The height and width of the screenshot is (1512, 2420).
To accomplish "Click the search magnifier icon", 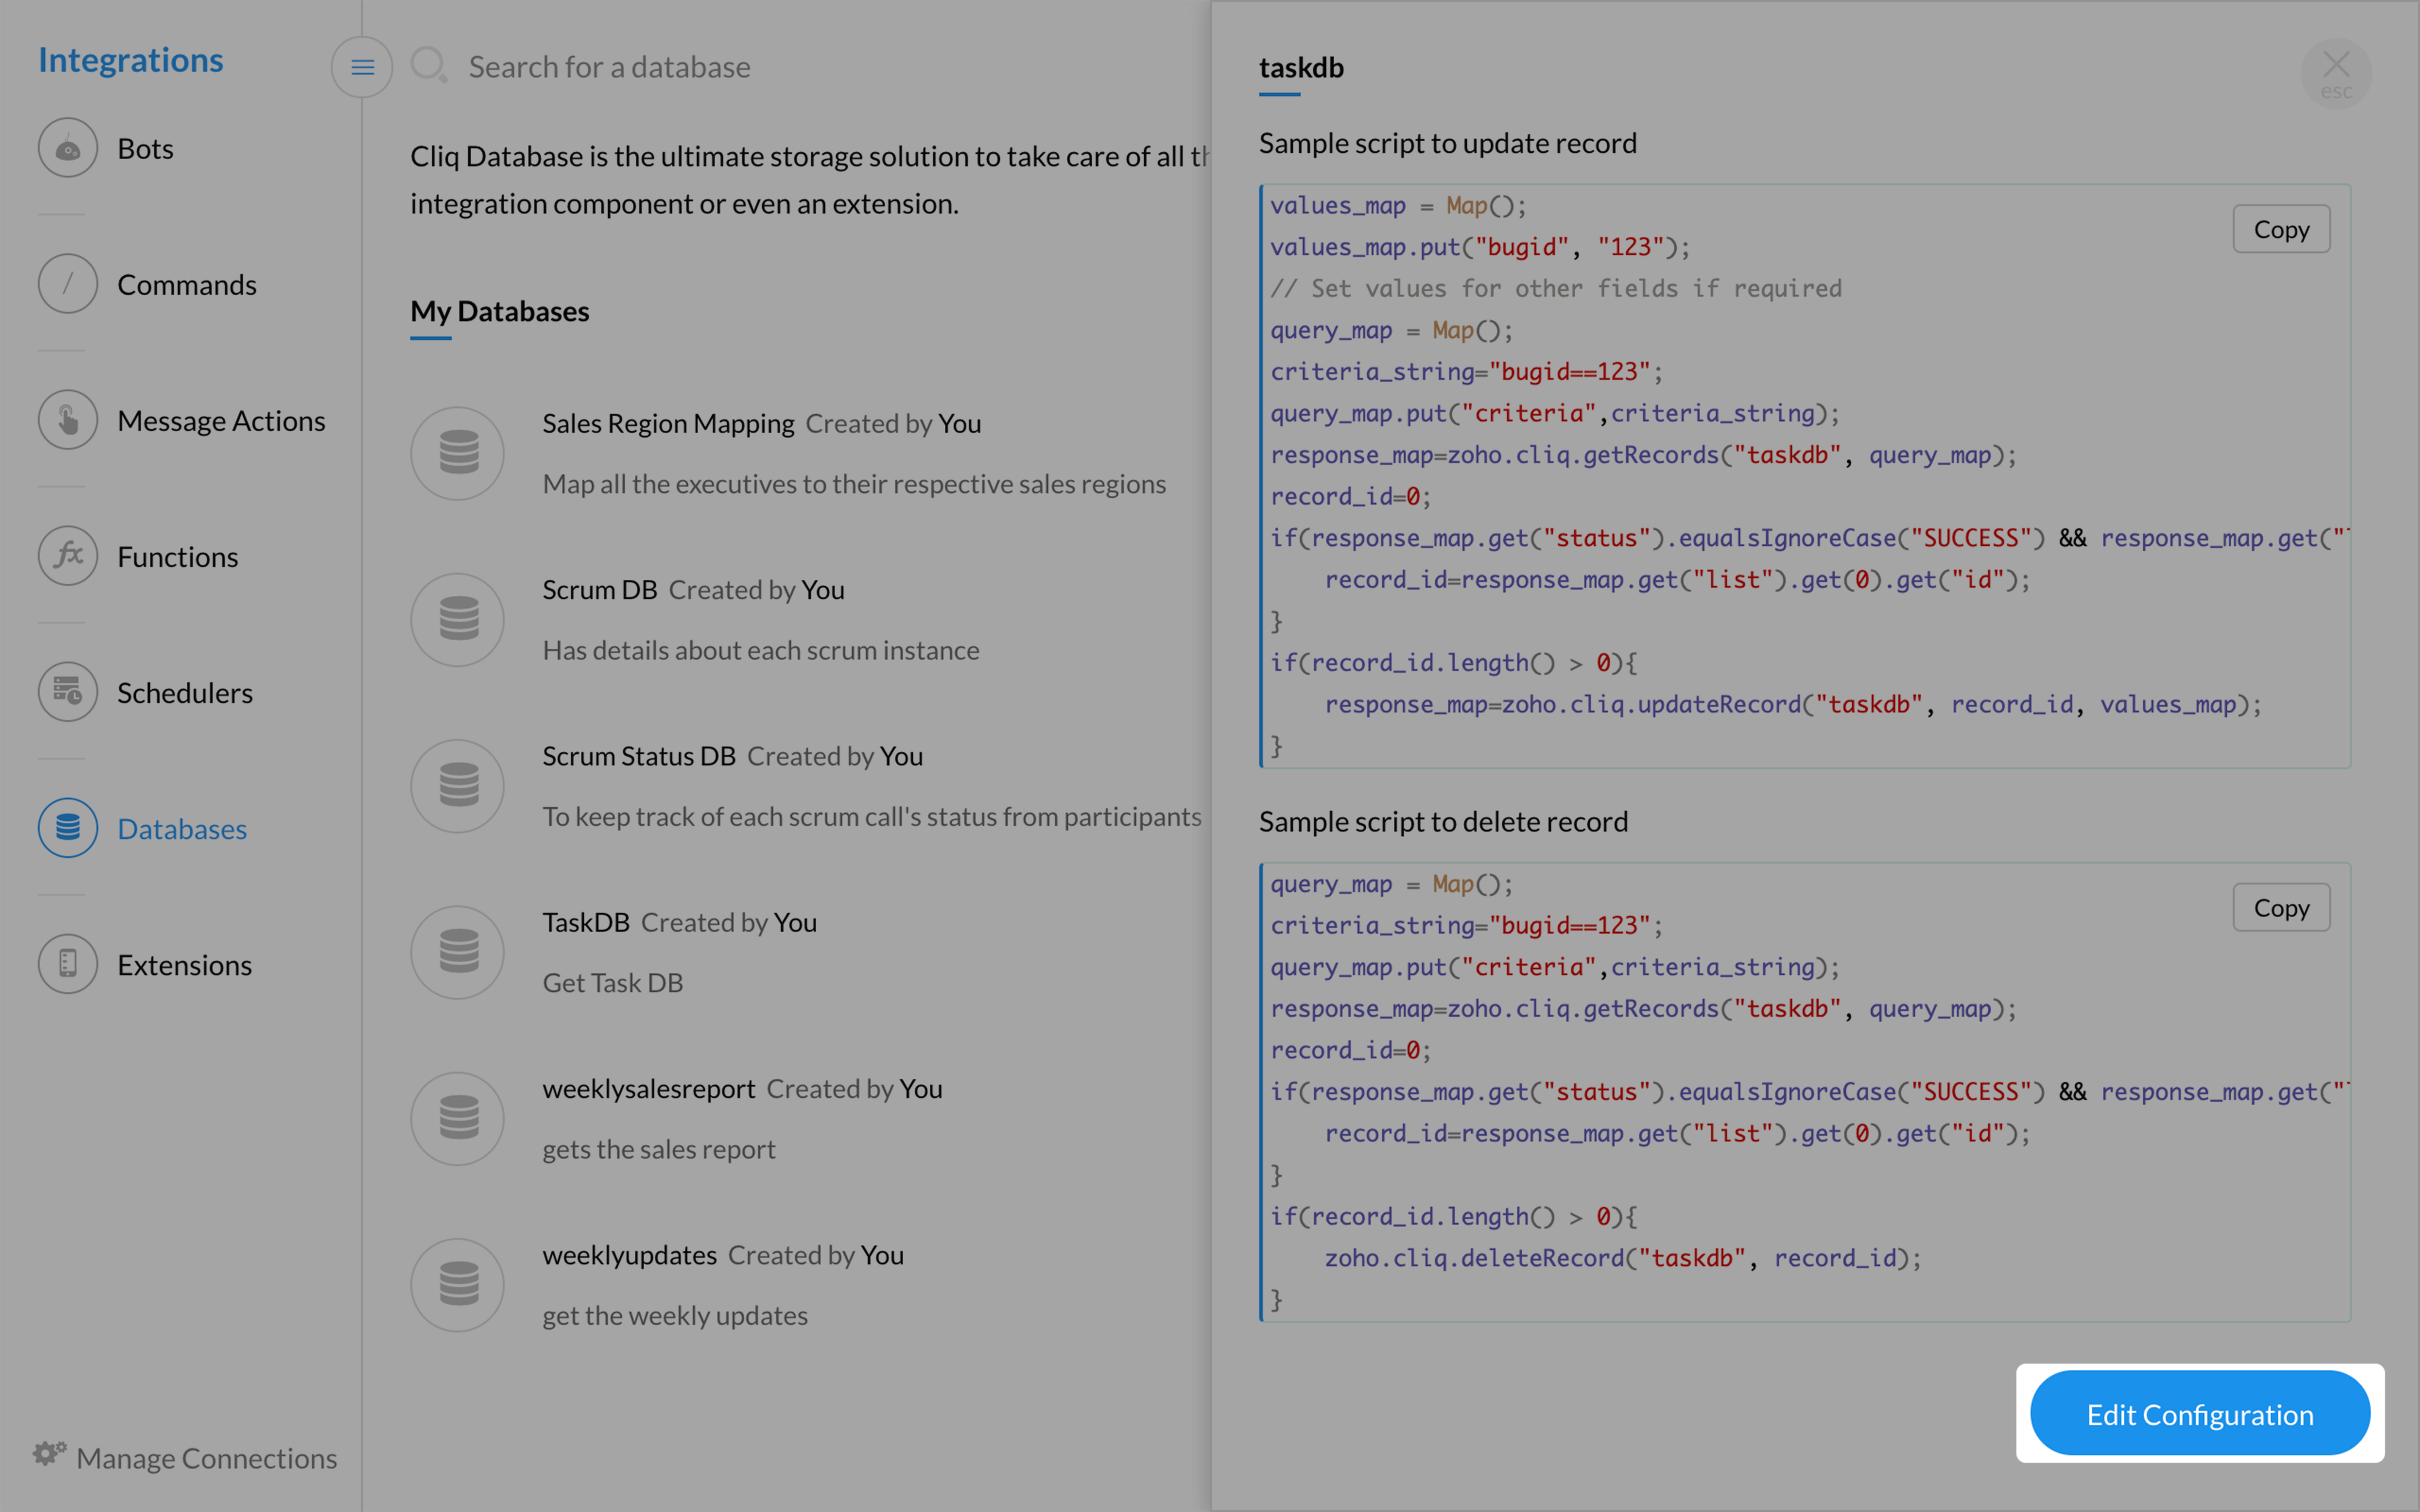I will (x=429, y=66).
